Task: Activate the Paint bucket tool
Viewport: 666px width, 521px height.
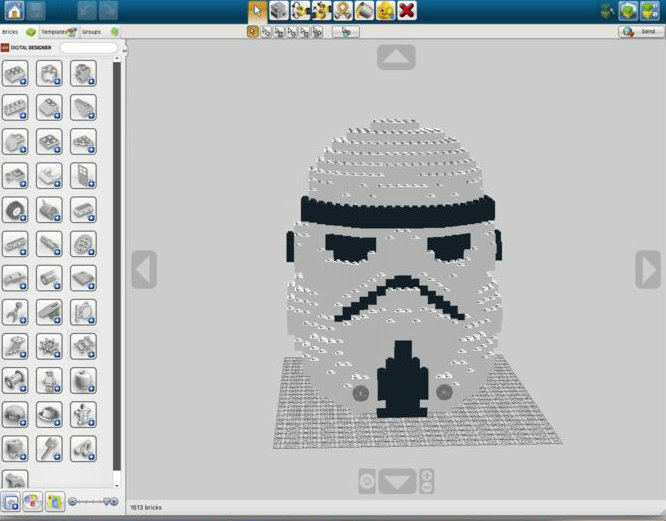Action: pyautogui.click(x=364, y=11)
